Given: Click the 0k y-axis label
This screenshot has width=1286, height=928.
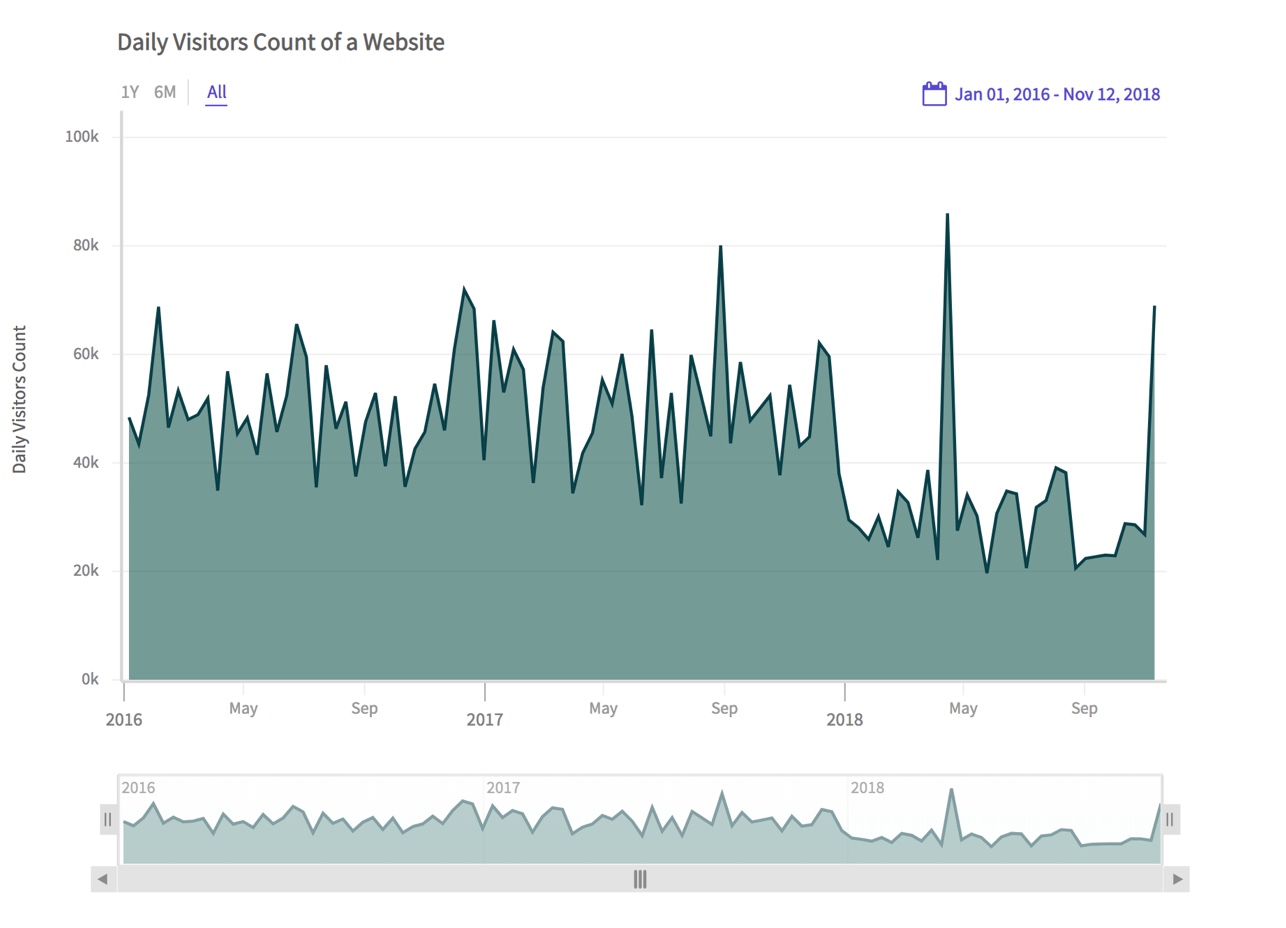Looking at the screenshot, I should (89, 679).
